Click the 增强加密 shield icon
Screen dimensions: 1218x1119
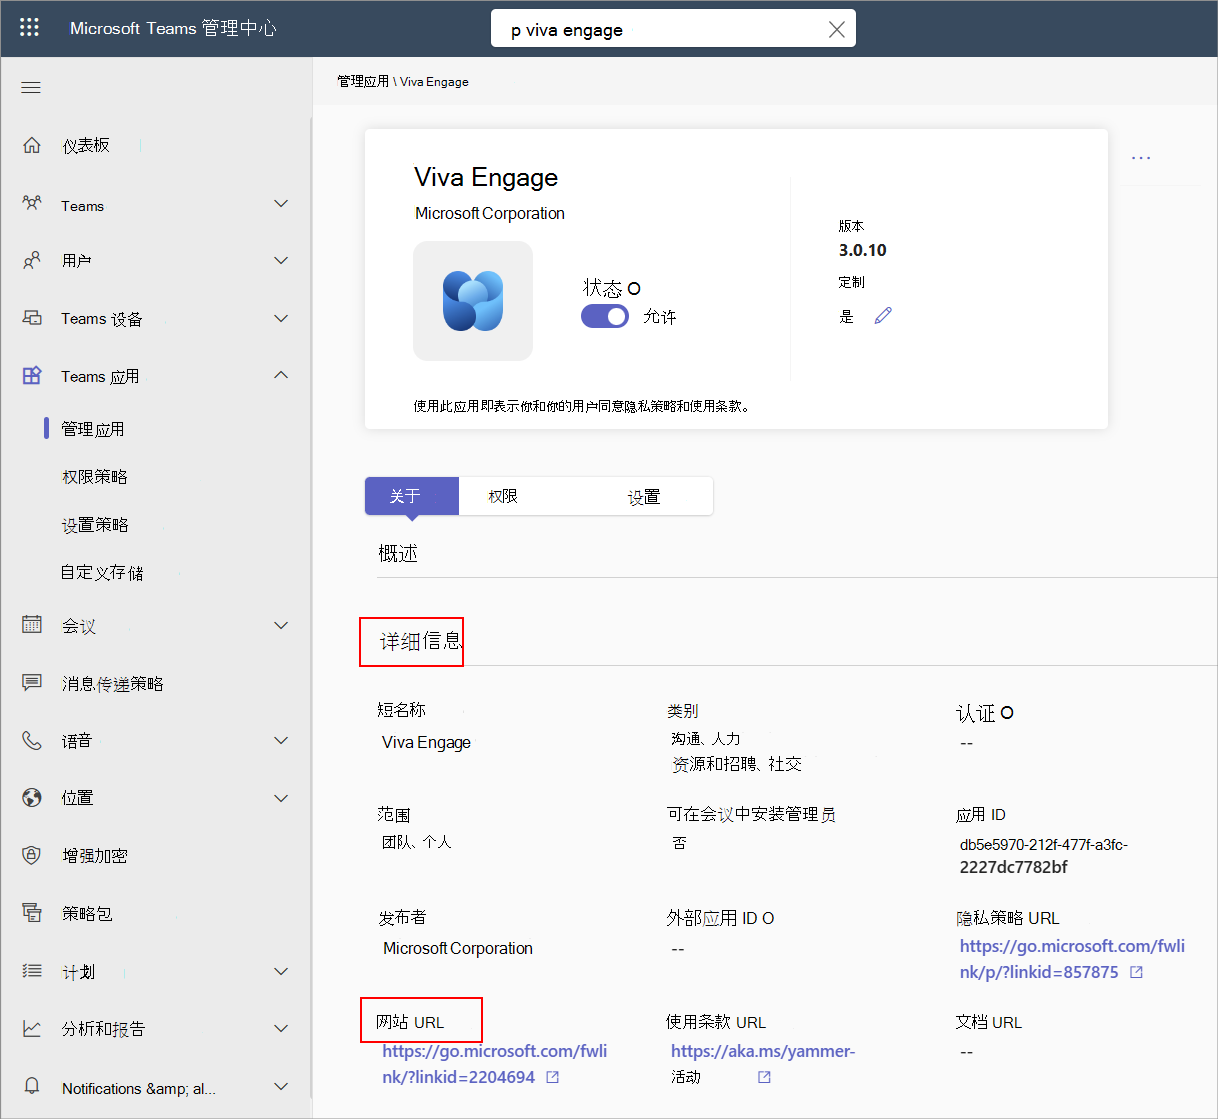[32, 855]
